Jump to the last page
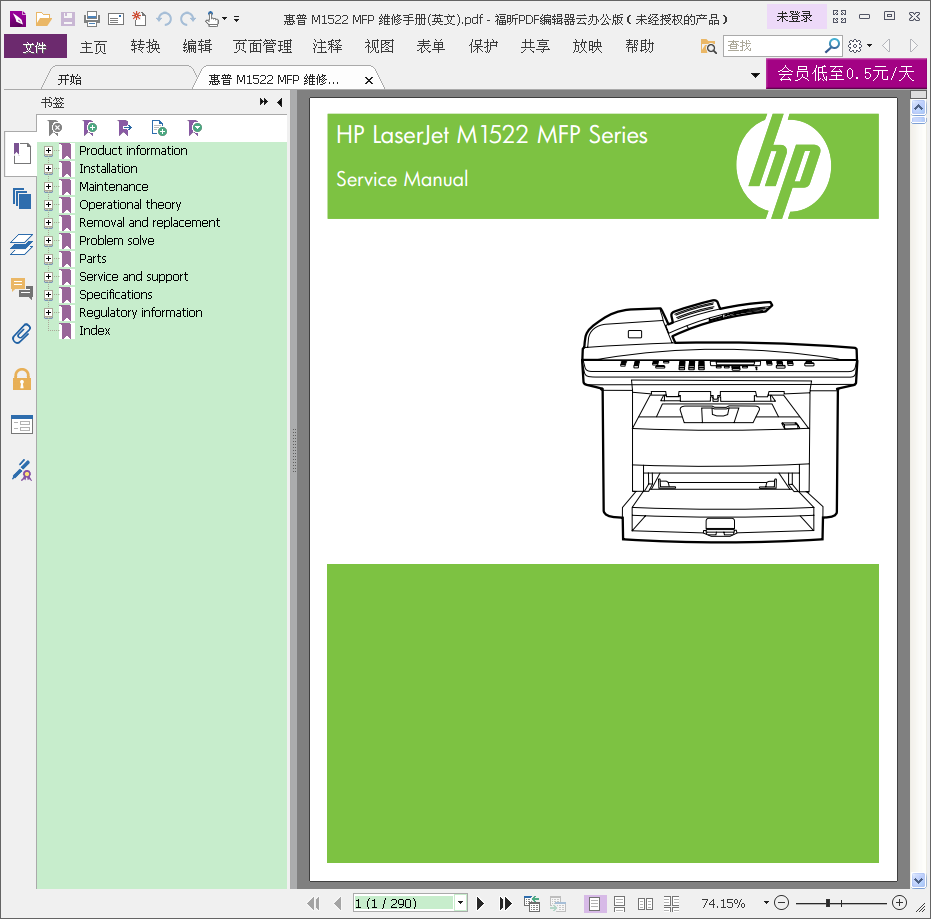This screenshot has width=931, height=919. 505,904
